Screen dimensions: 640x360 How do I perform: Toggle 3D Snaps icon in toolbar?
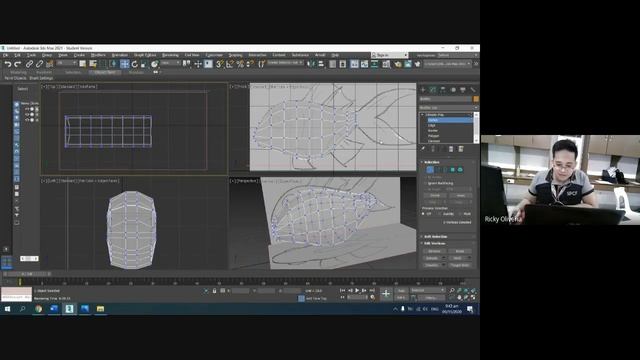coord(220,64)
